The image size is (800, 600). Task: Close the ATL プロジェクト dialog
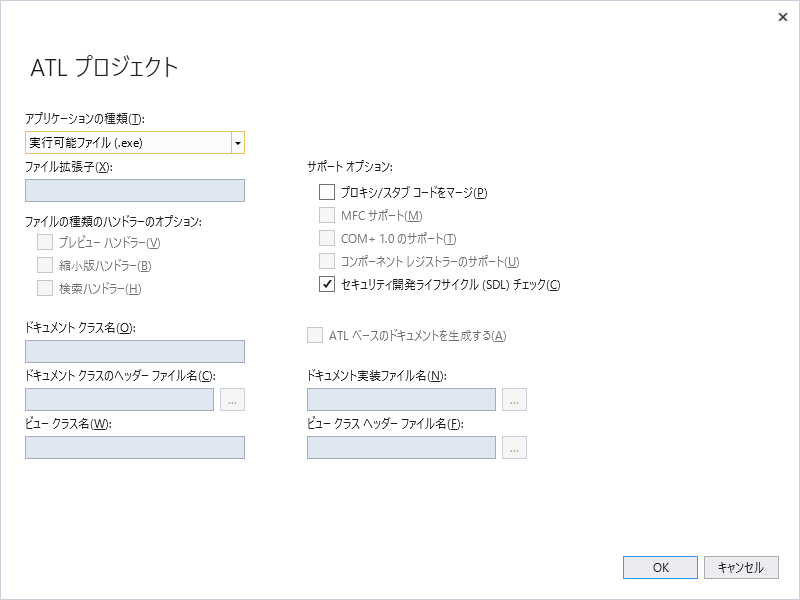point(783,17)
